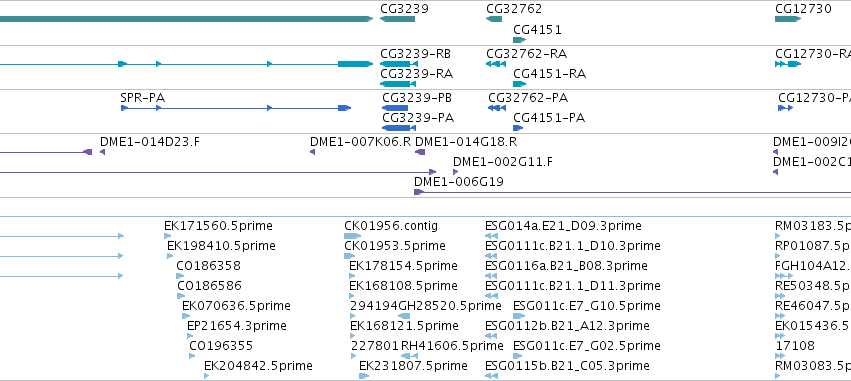Click the ESG011c.E7_G02.5prime EST glyph
The width and height of the screenshot is (851, 381).
[518, 356]
